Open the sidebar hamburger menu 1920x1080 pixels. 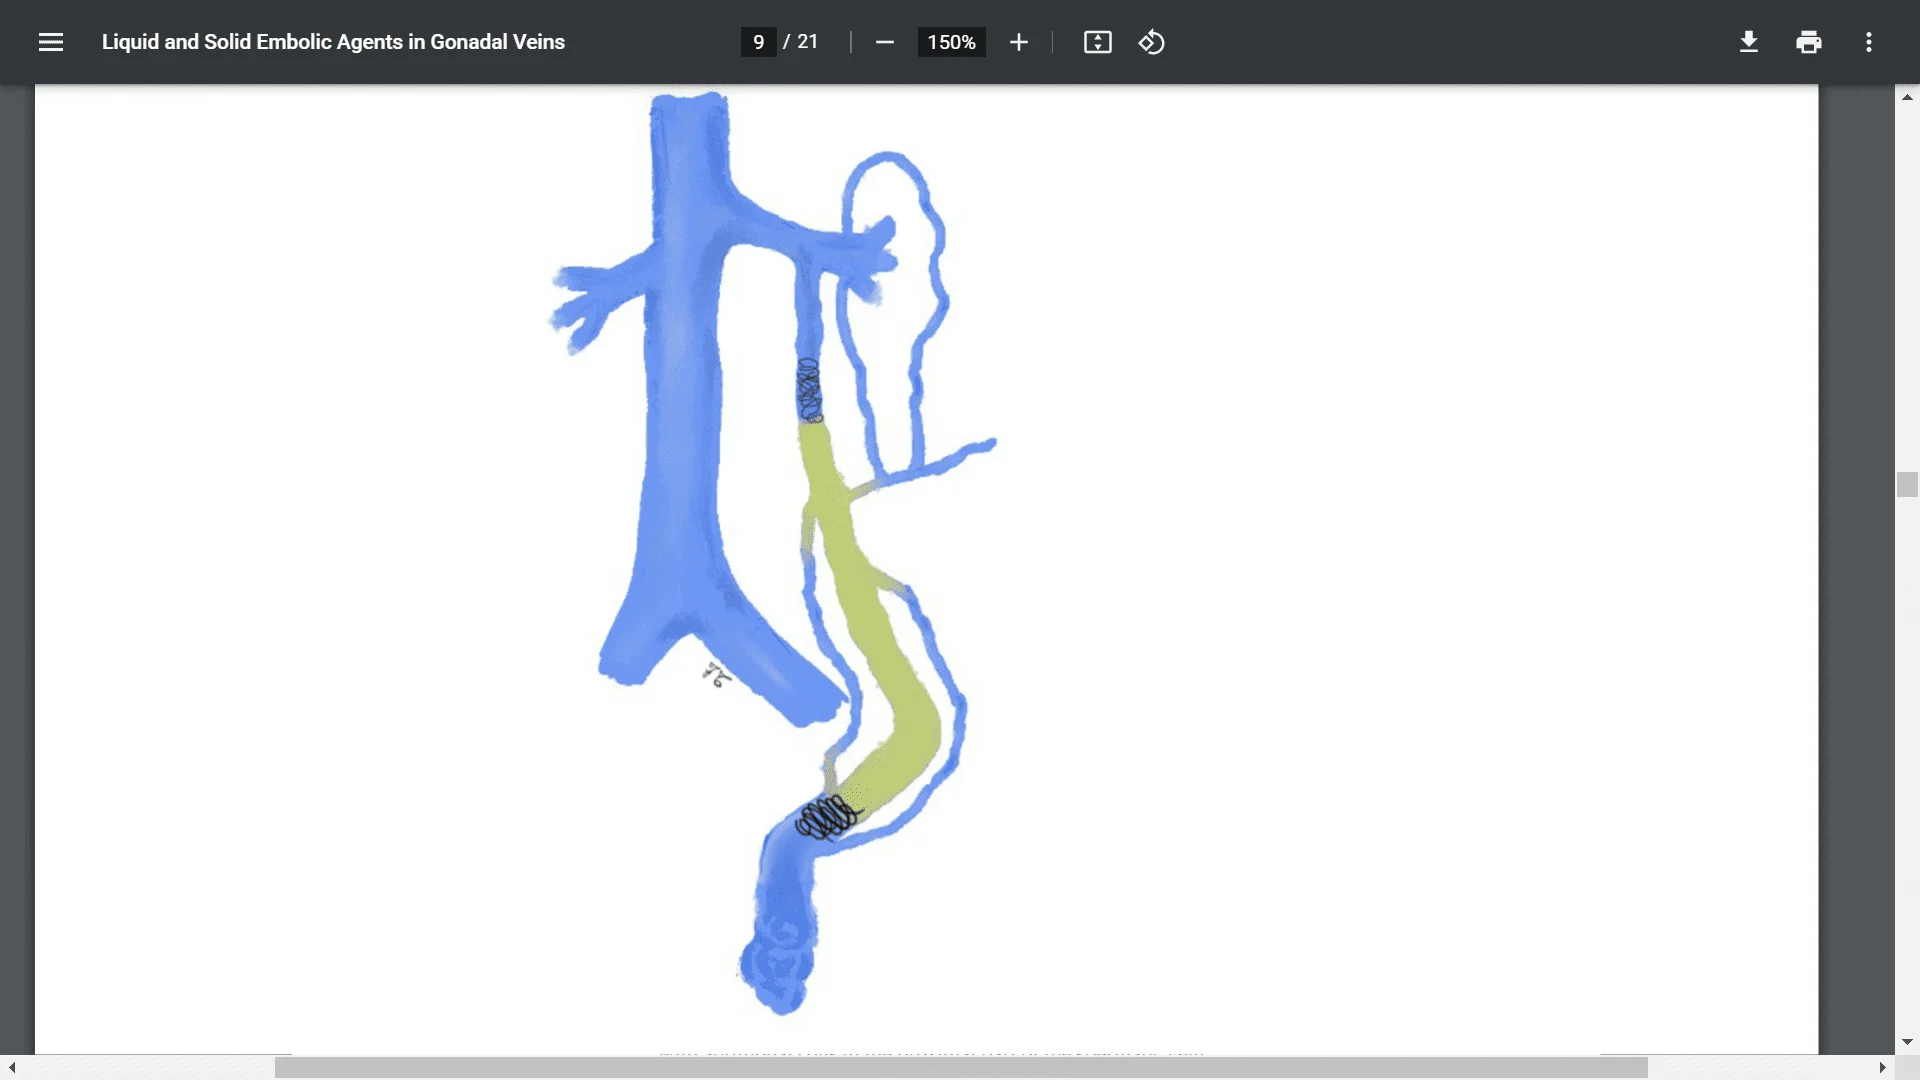click(51, 42)
